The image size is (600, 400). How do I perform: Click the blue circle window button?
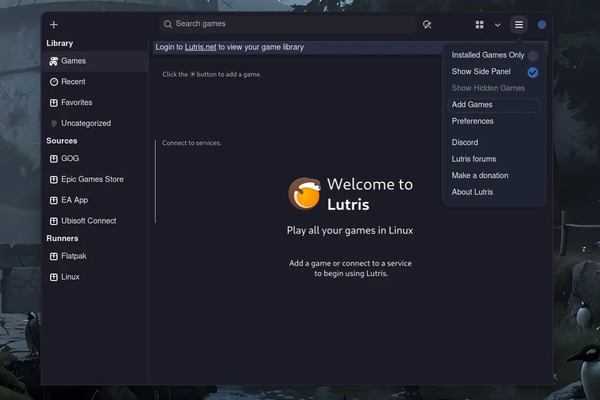541,25
